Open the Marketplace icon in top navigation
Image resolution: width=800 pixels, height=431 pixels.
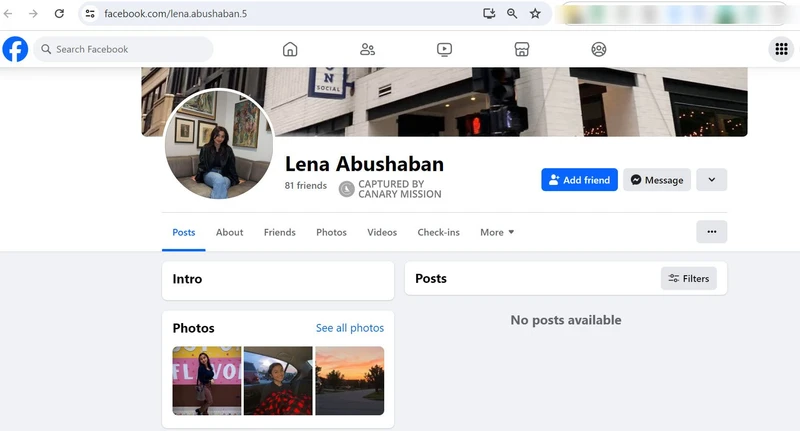[521, 49]
